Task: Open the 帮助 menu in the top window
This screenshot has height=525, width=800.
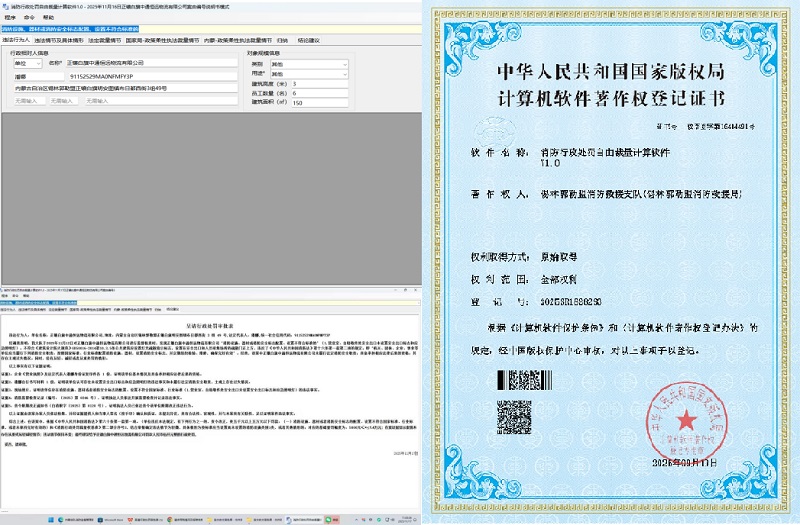Action: [48, 17]
